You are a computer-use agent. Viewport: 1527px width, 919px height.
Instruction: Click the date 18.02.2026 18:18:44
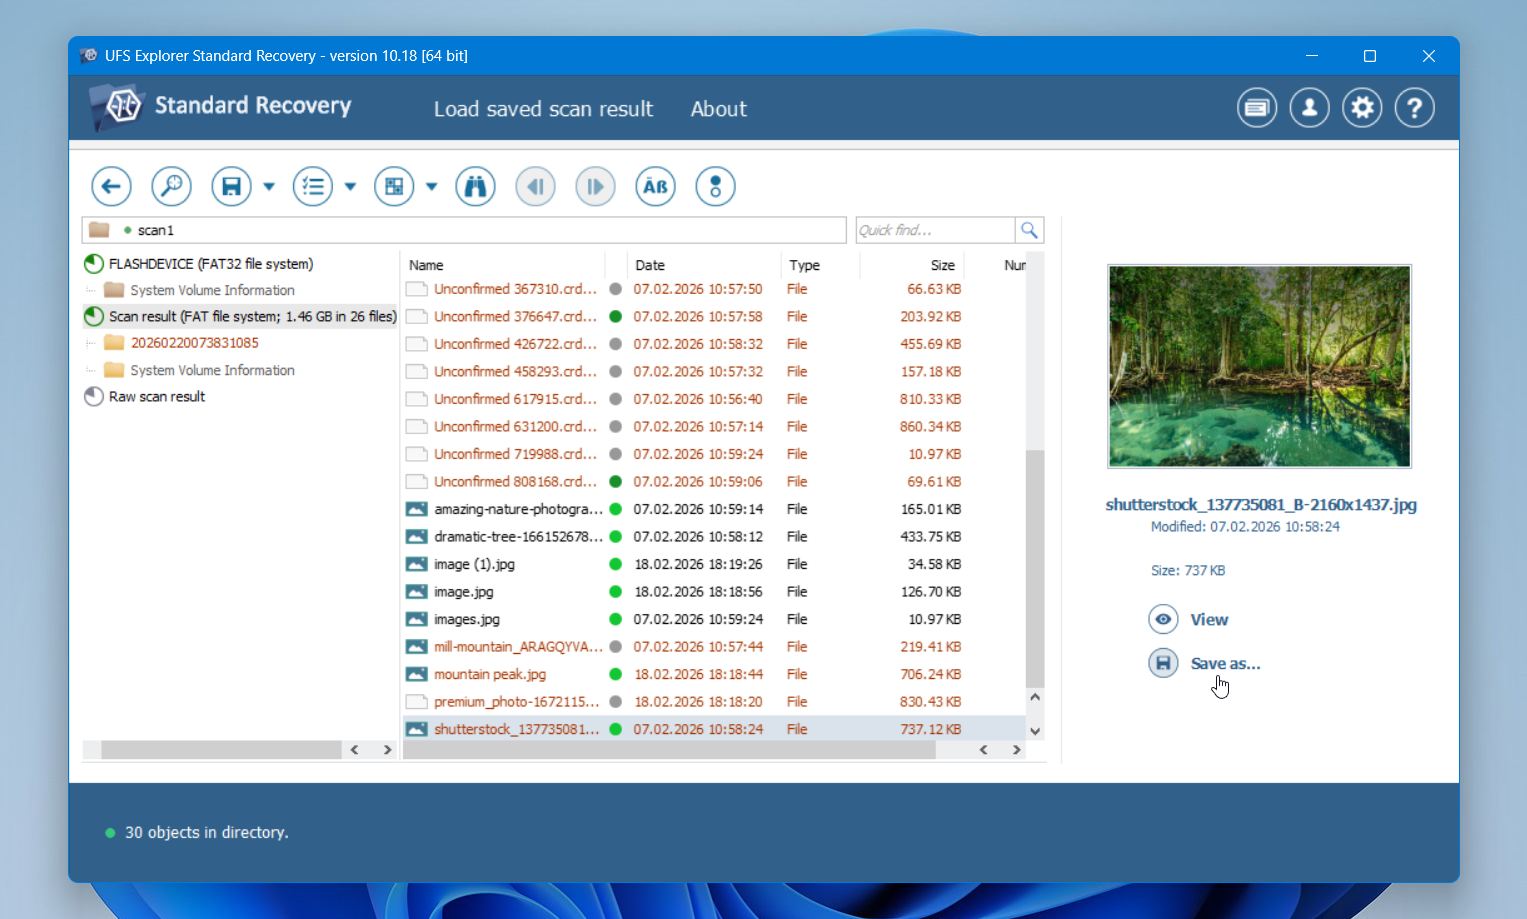(x=698, y=674)
